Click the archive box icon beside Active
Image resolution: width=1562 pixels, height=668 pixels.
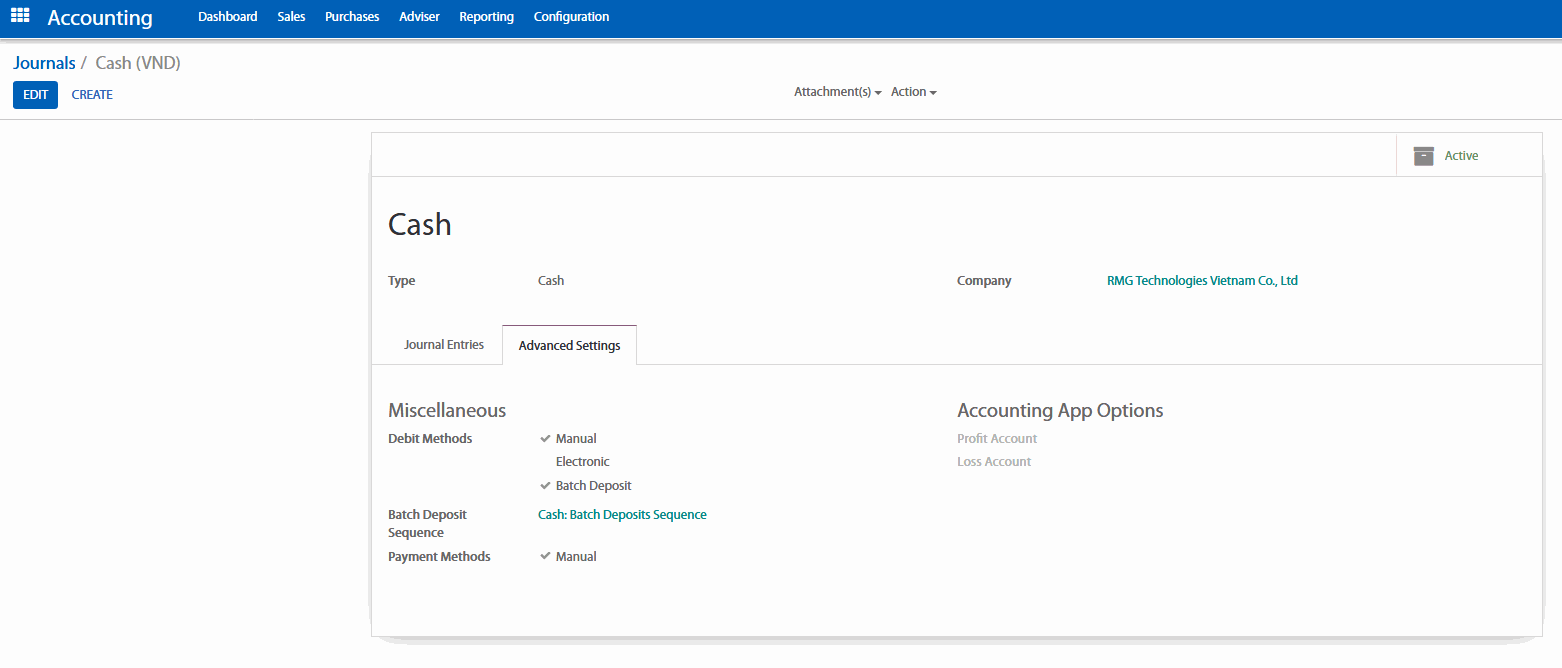pyautogui.click(x=1423, y=156)
